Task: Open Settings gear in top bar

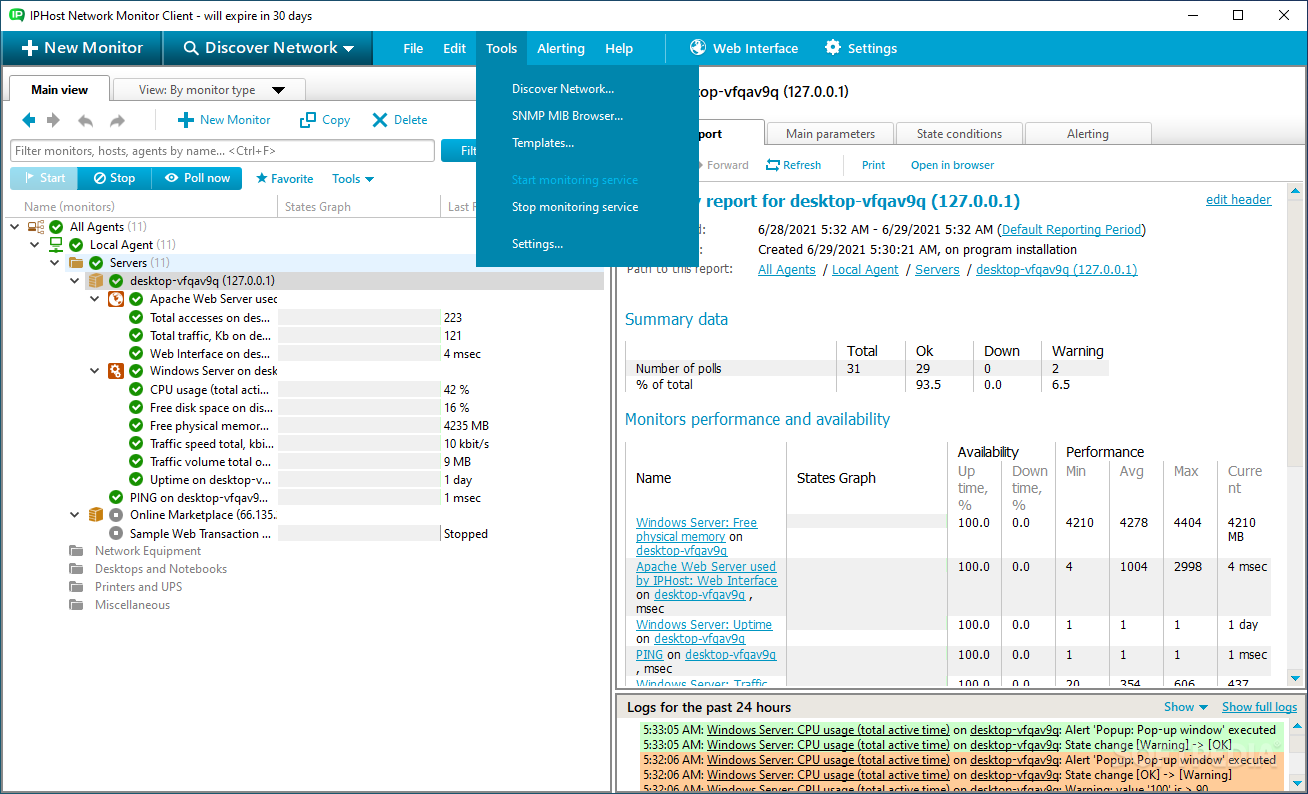Action: point(833,48)
